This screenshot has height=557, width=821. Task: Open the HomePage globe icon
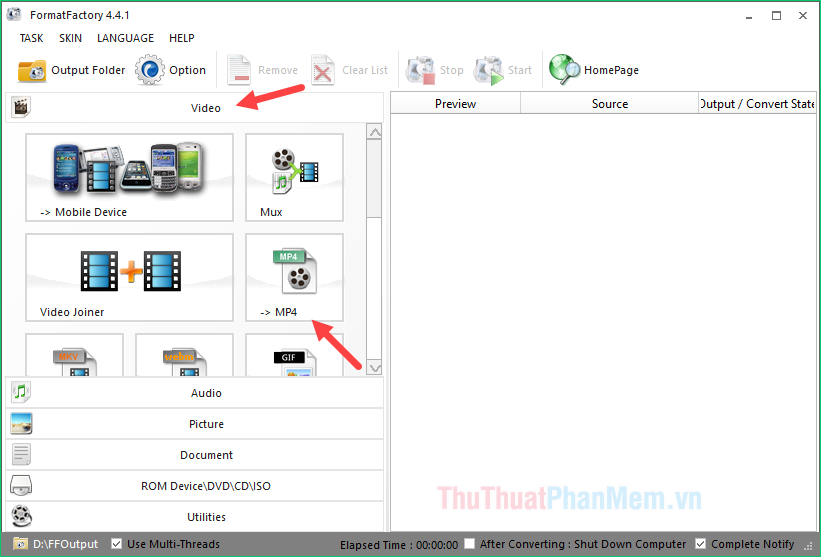point(564,70)
